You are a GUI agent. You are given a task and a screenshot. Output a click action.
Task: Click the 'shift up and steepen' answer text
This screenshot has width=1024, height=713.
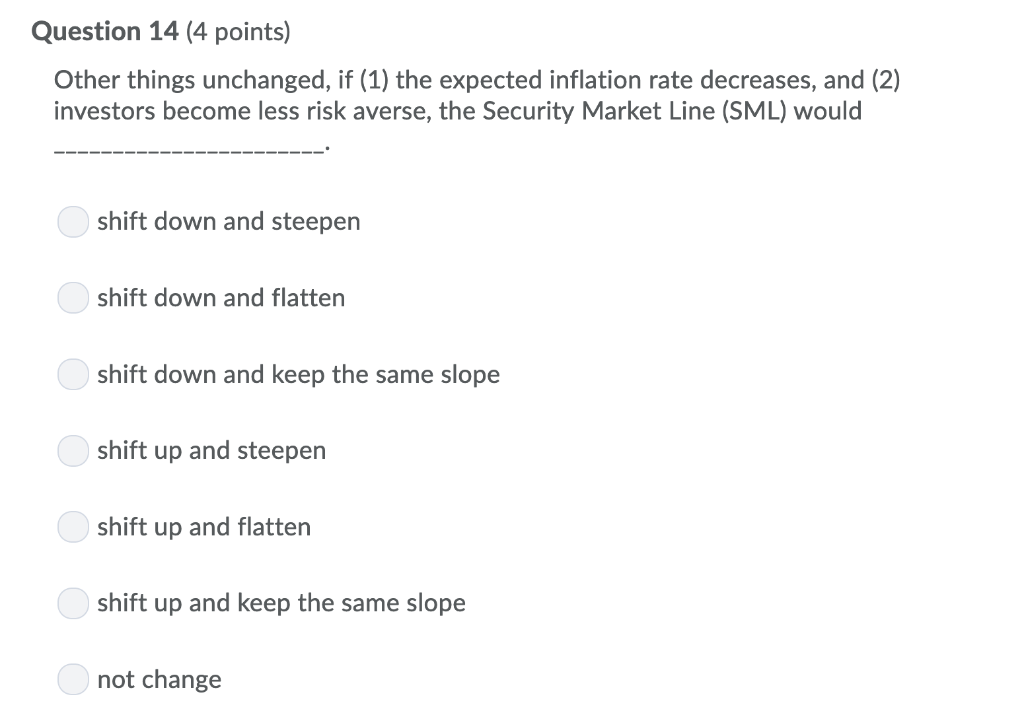[212, 451]
